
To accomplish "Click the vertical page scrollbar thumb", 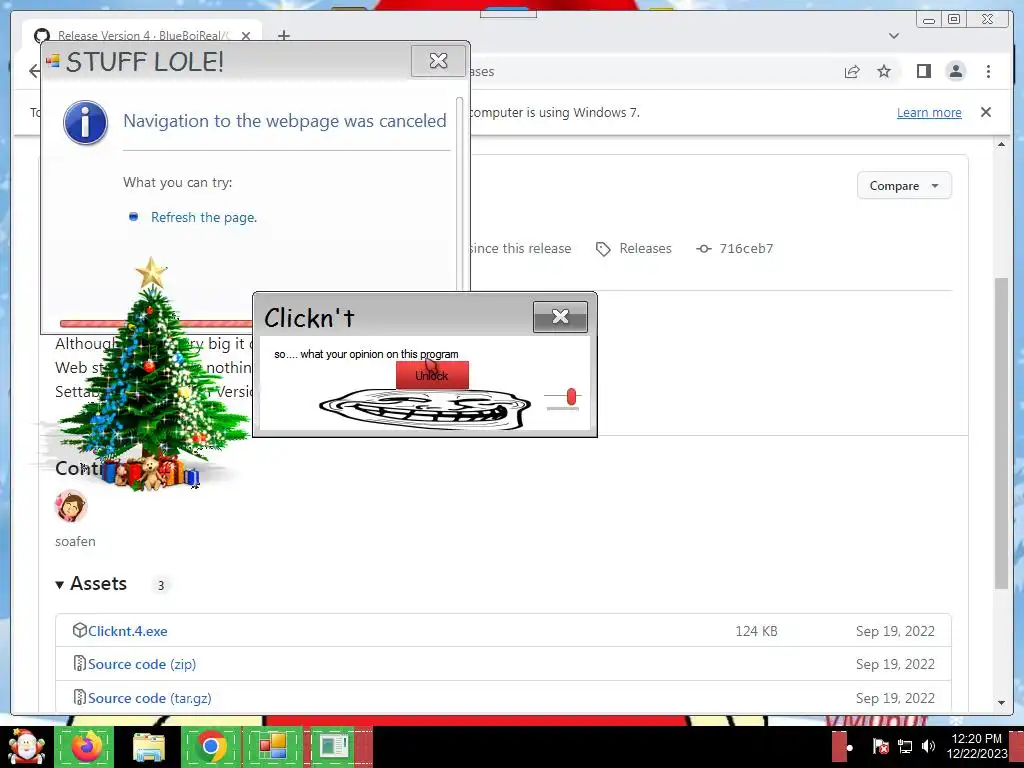I will [1001, 434].
